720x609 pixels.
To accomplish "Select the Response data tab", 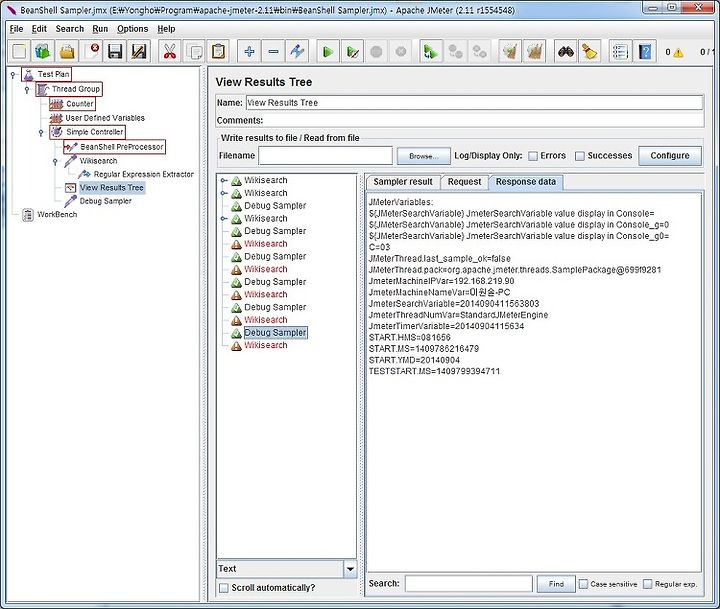I will [x=526, y=182].
